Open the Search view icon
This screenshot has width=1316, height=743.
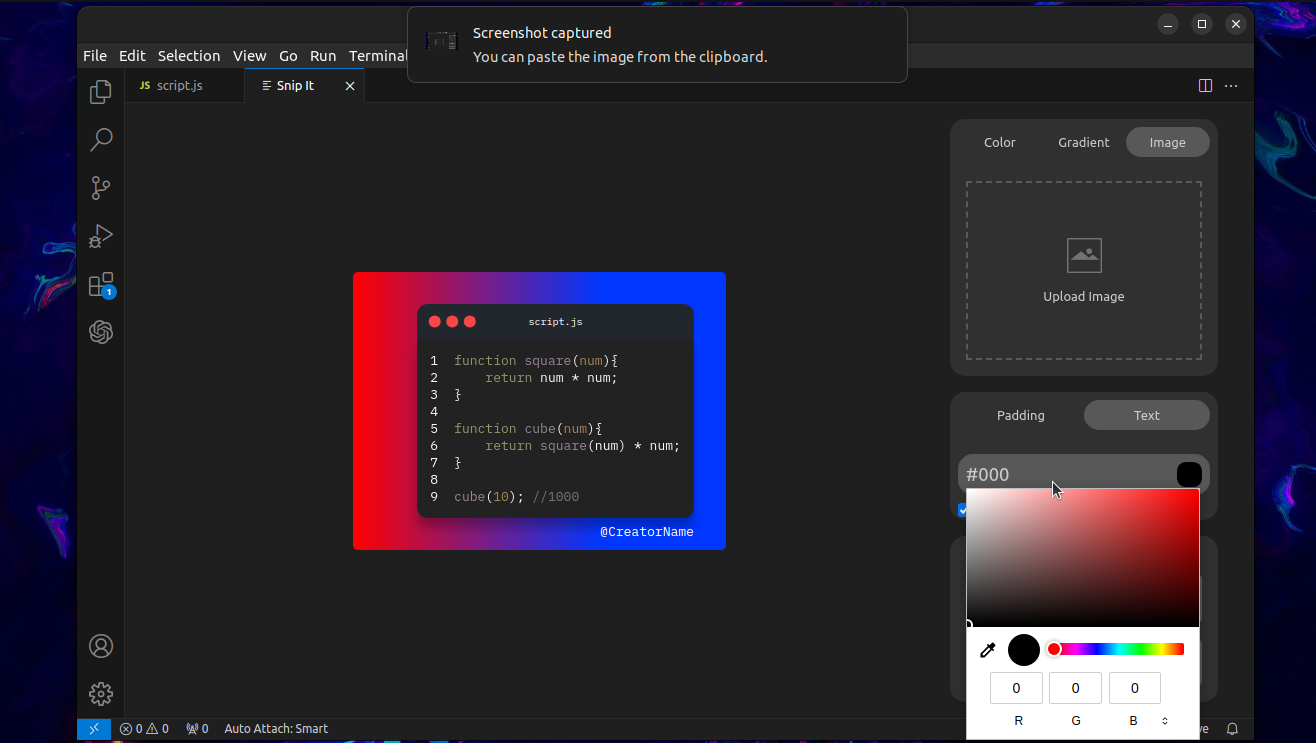100,140
